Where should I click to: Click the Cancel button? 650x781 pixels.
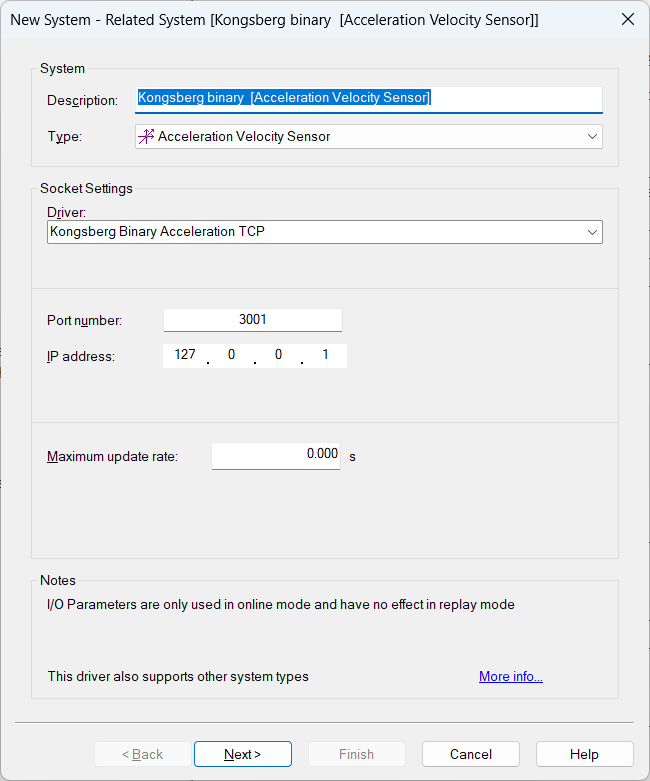471,754
